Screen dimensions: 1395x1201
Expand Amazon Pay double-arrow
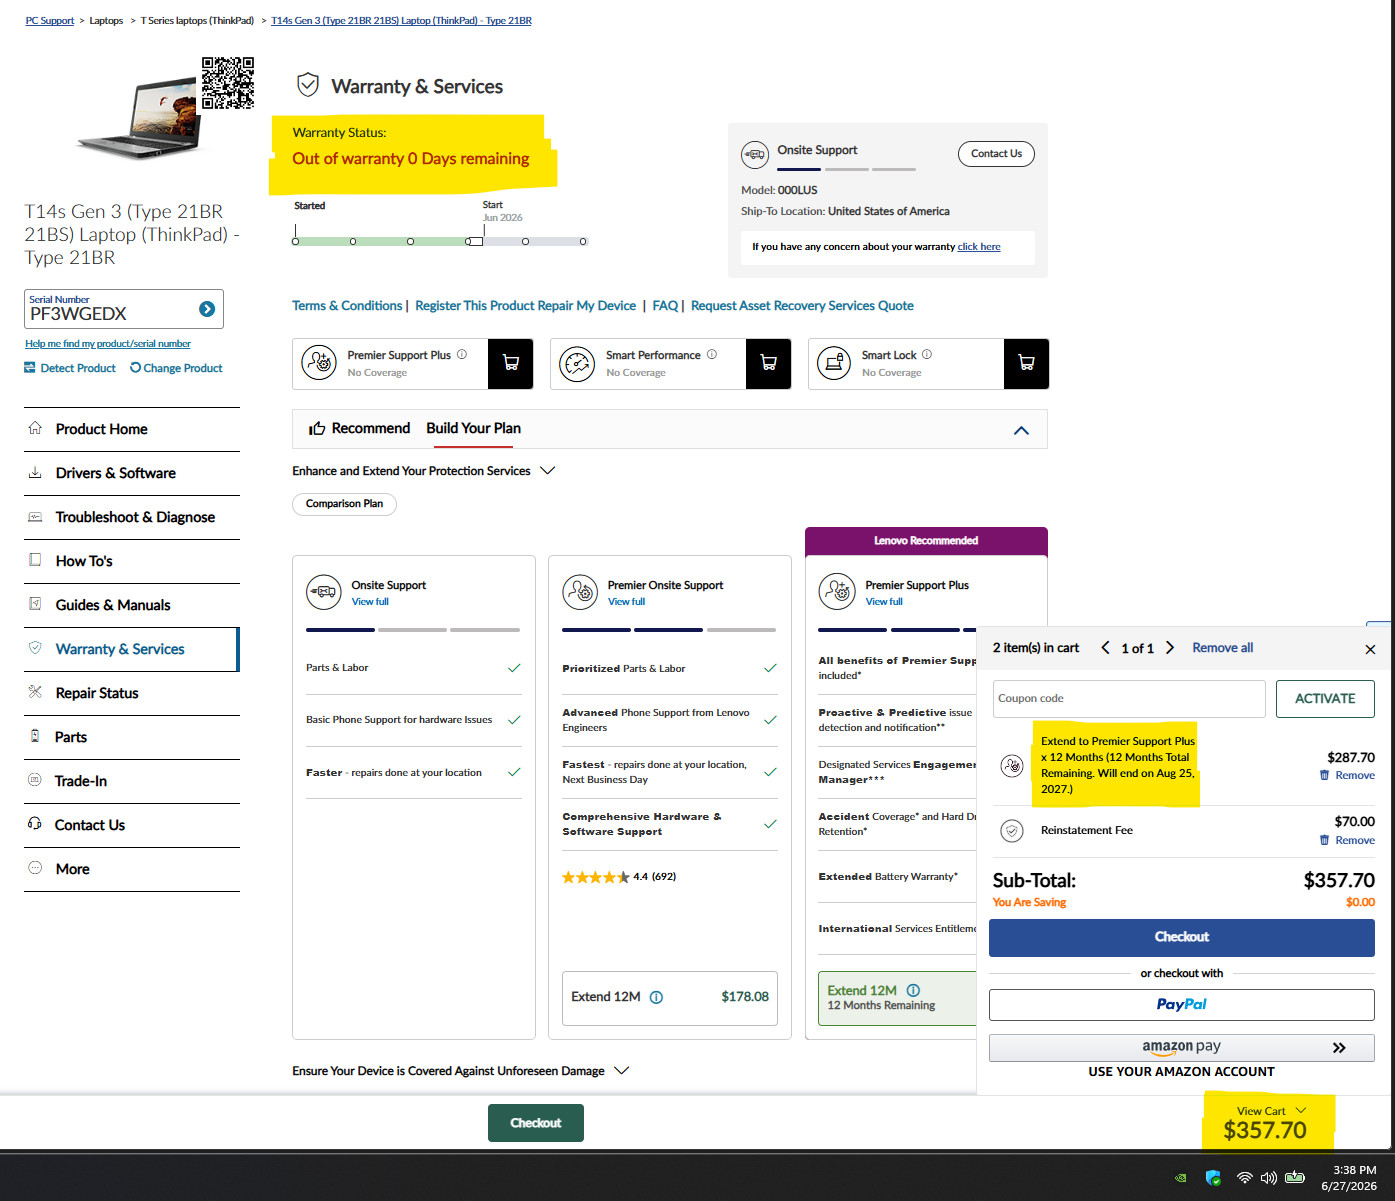click(x=1339, y=1047)
